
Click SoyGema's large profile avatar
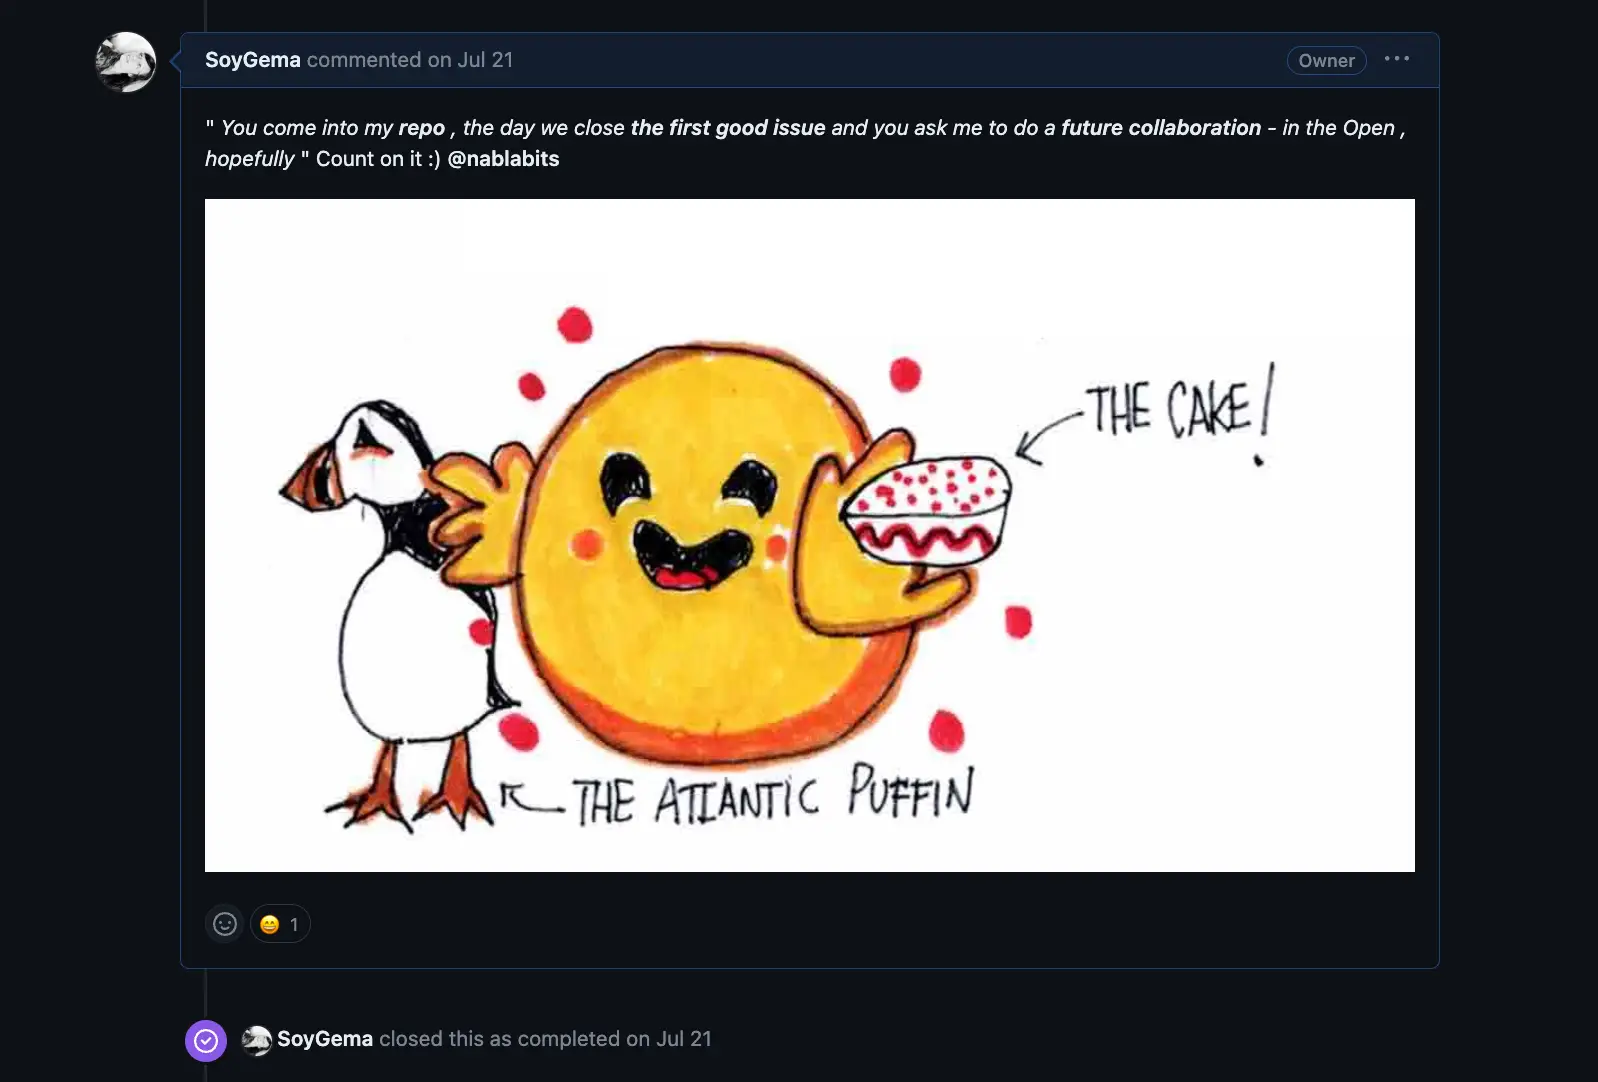[x=126, y=62]
